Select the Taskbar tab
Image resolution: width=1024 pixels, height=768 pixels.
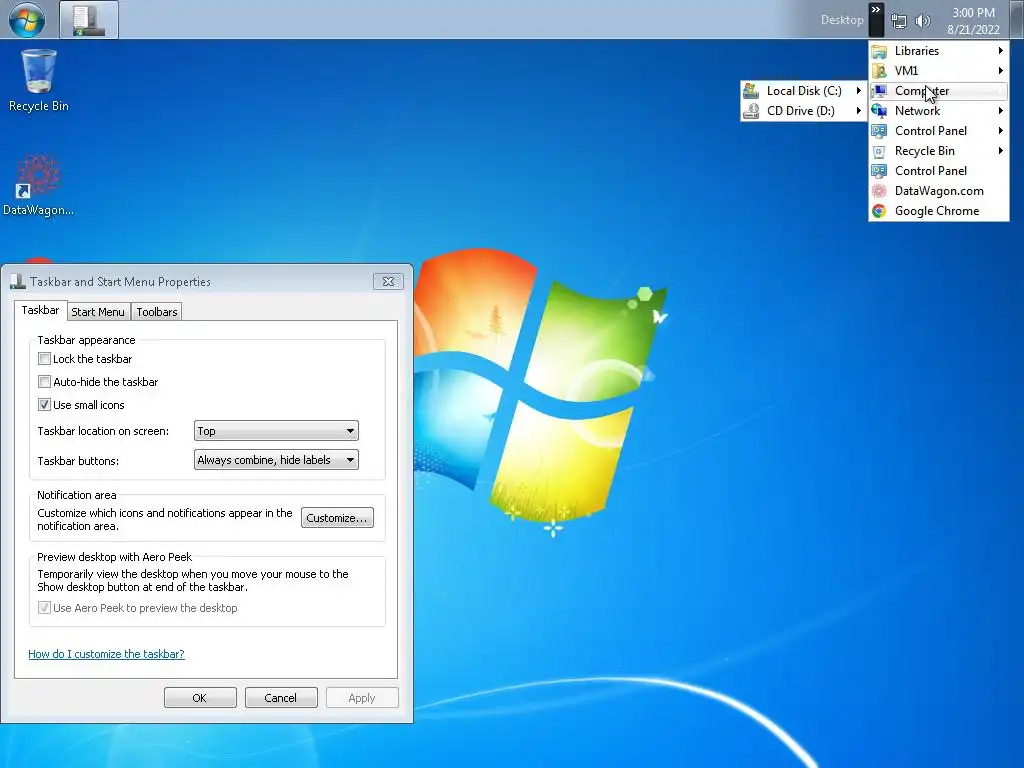point(40,310)
